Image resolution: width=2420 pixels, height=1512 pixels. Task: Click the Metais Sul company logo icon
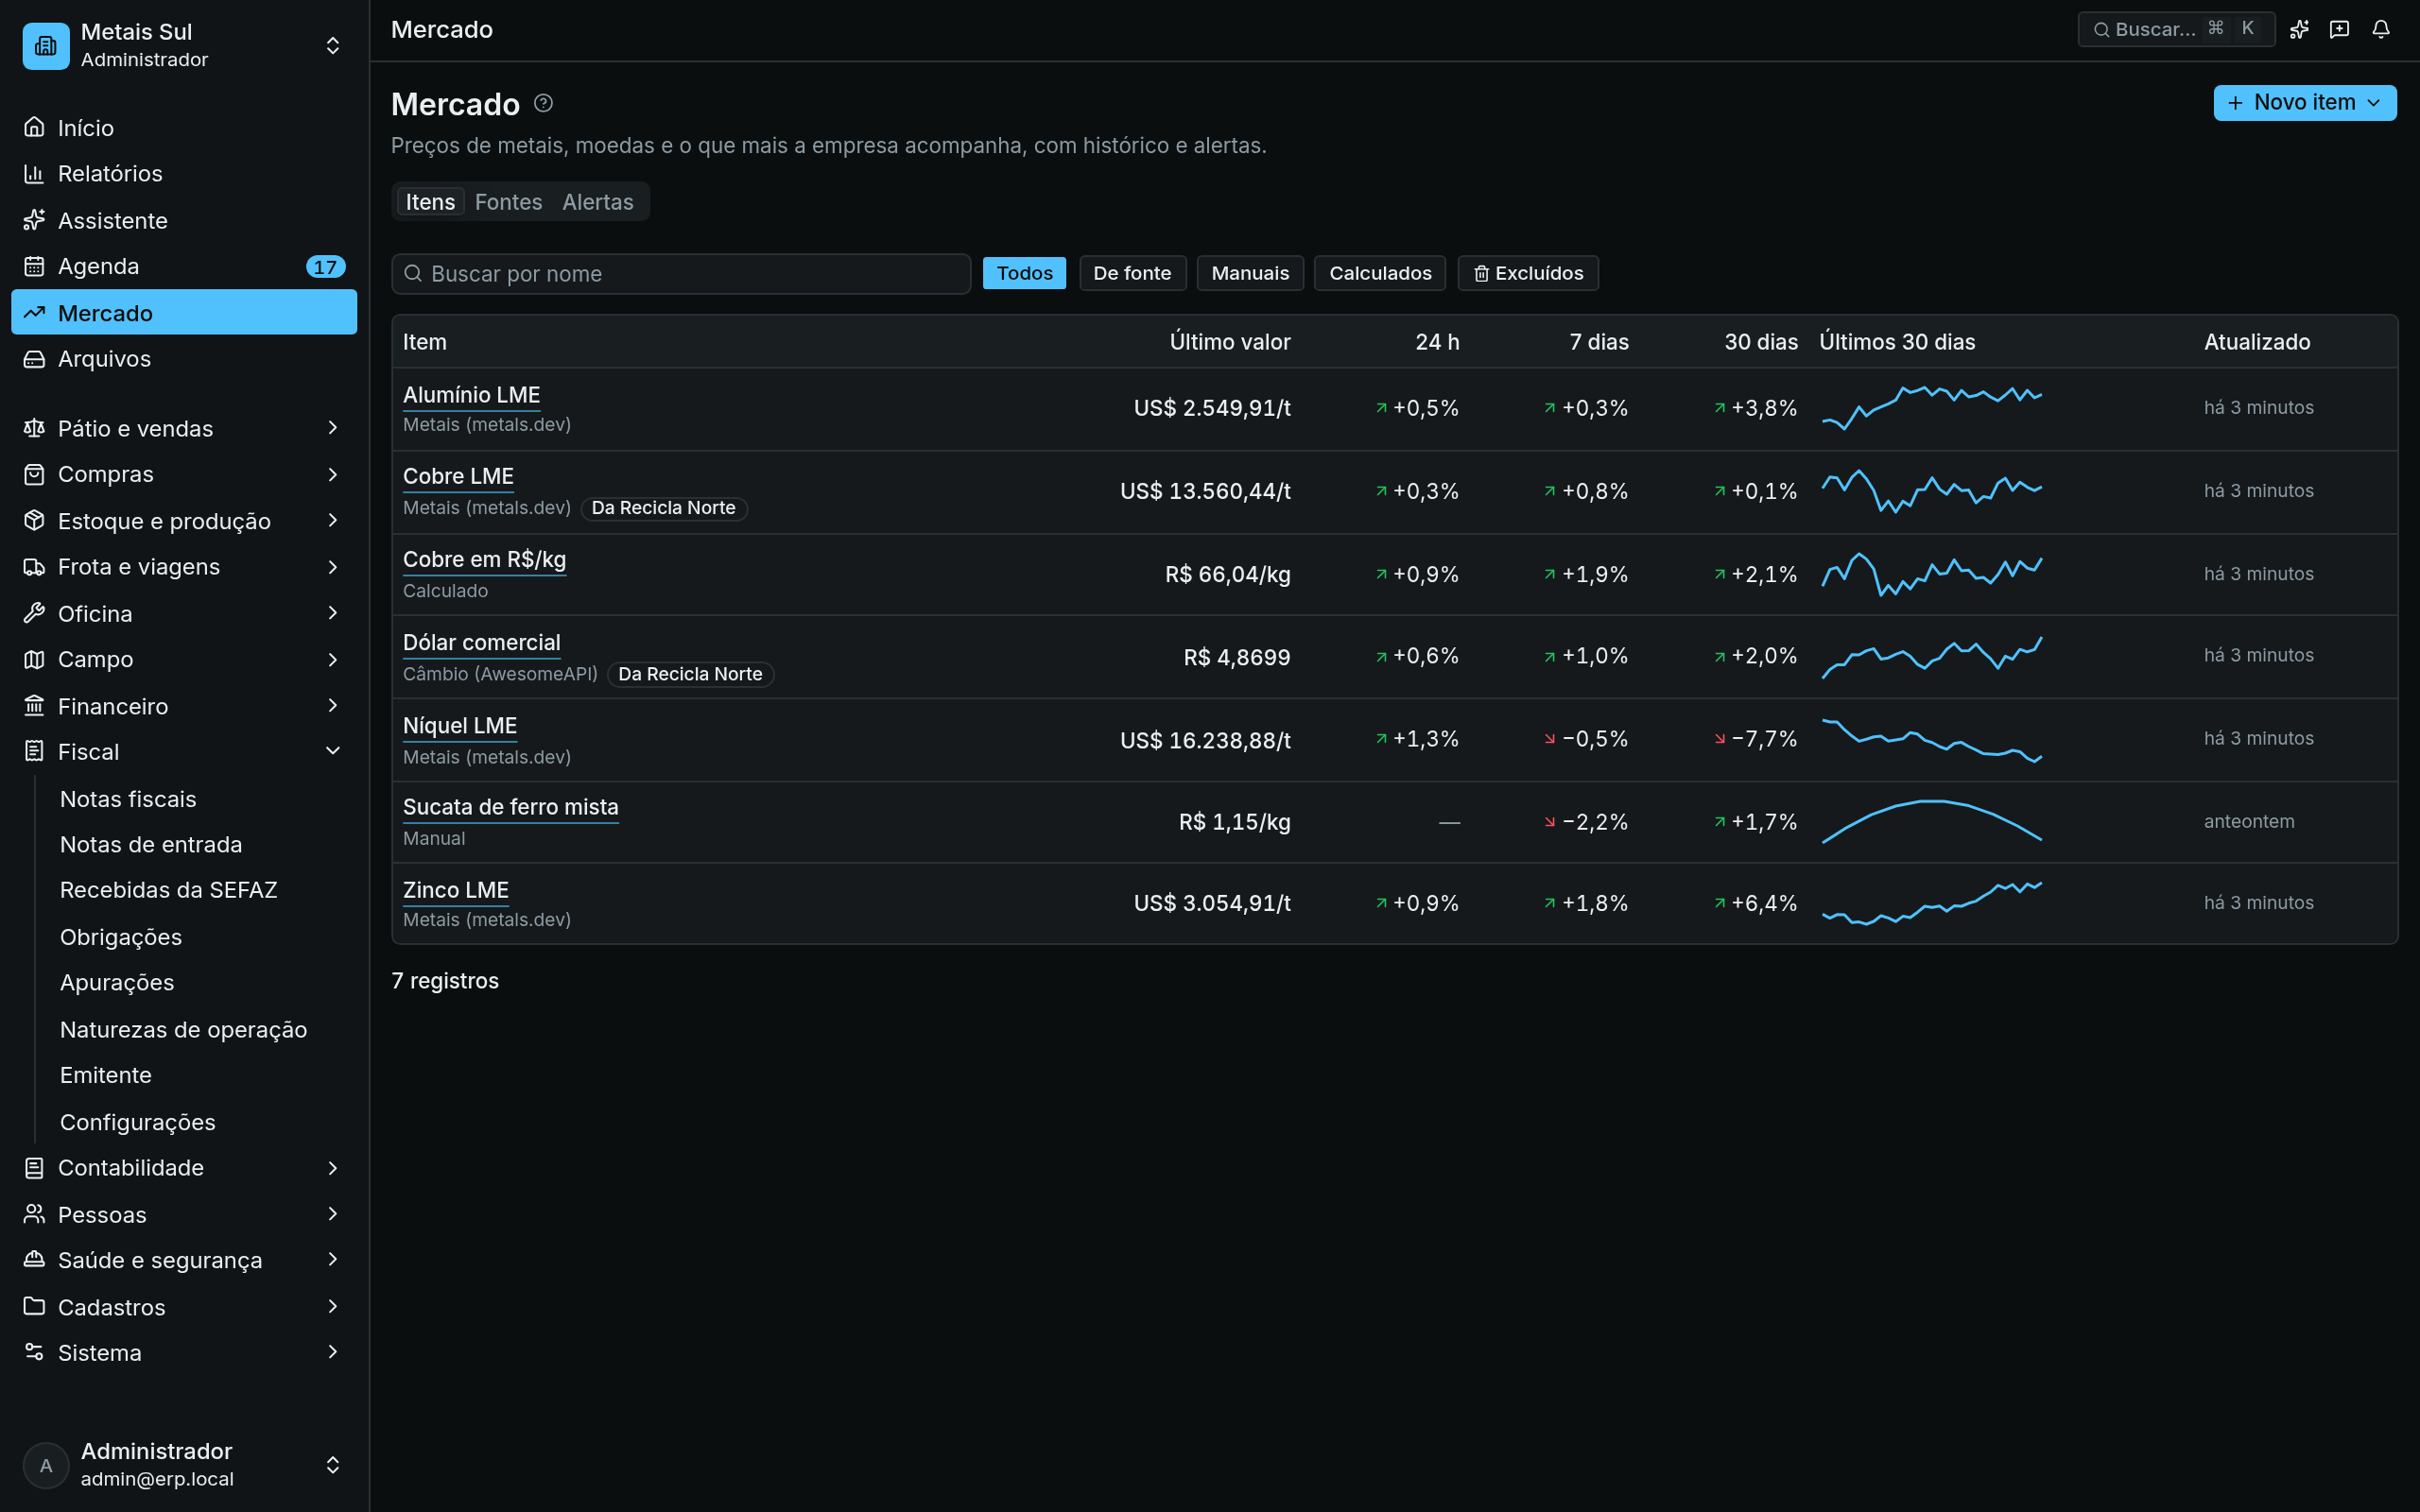pos(46,46)
